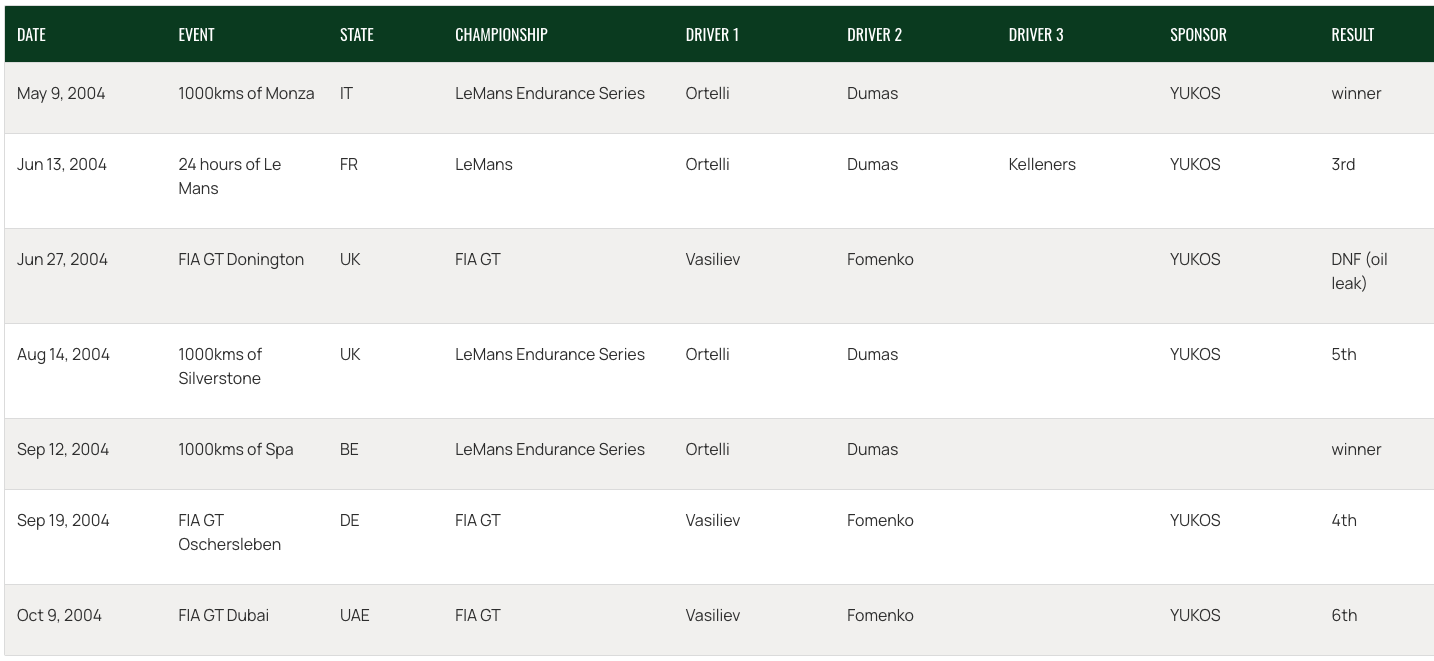This screenshot has width=1434, height=661.
Task: Click the FIA GT Oschersleben event
Action: (x=230, y=532)
